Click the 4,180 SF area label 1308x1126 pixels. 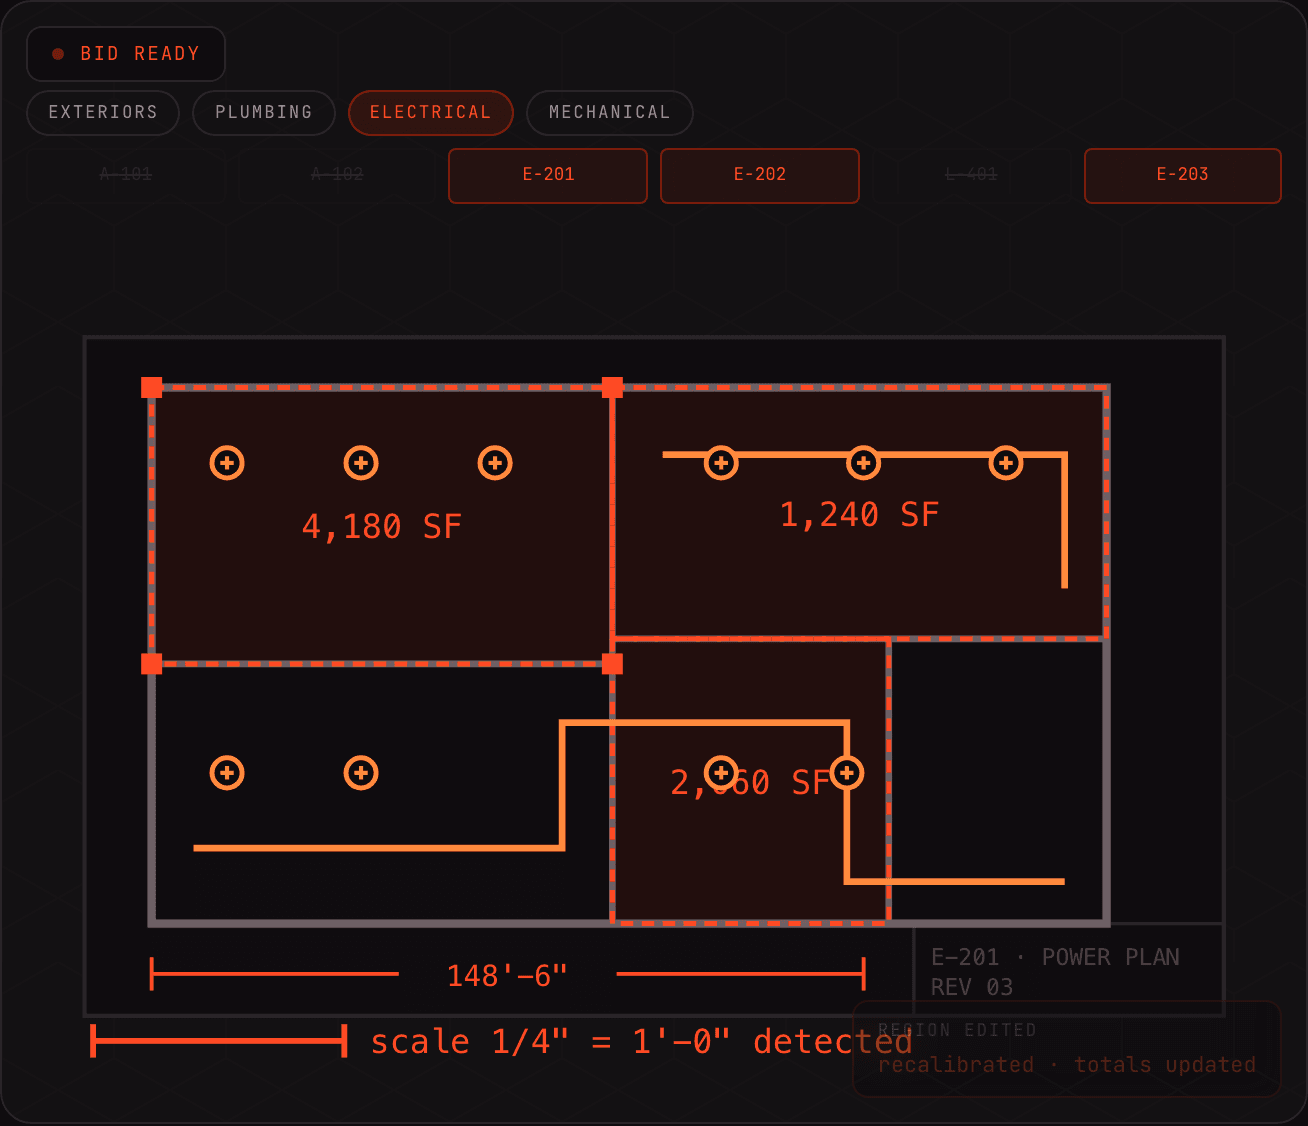[x=382, y=526]
